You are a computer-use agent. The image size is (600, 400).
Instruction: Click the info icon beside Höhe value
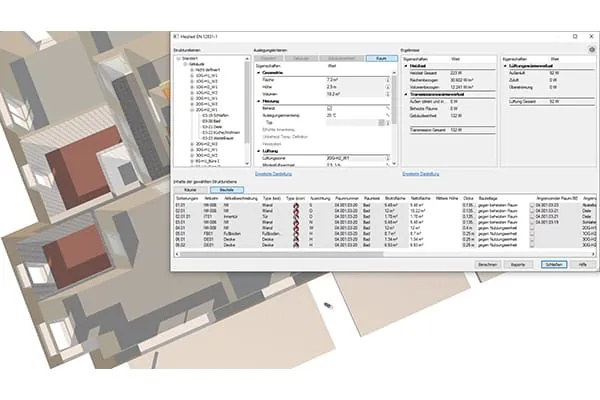[387, 86]
